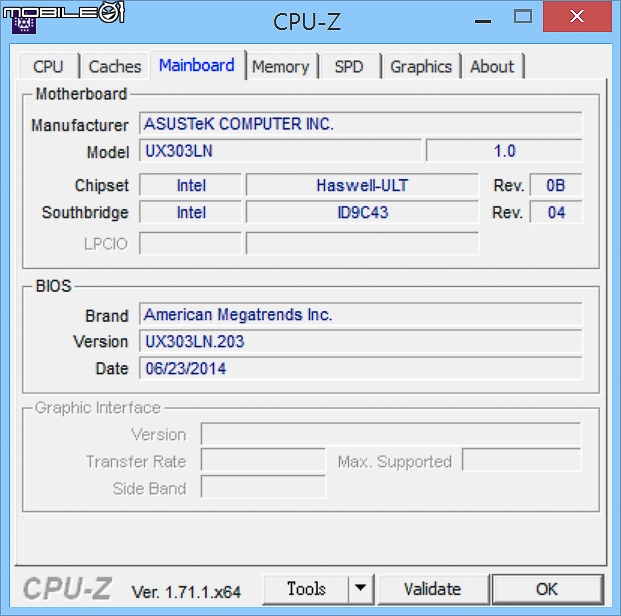Viewport: 621px width, 616px height.
Task: Click the CPU-Z logo at bottom left
Action: (x=67, y=589)
